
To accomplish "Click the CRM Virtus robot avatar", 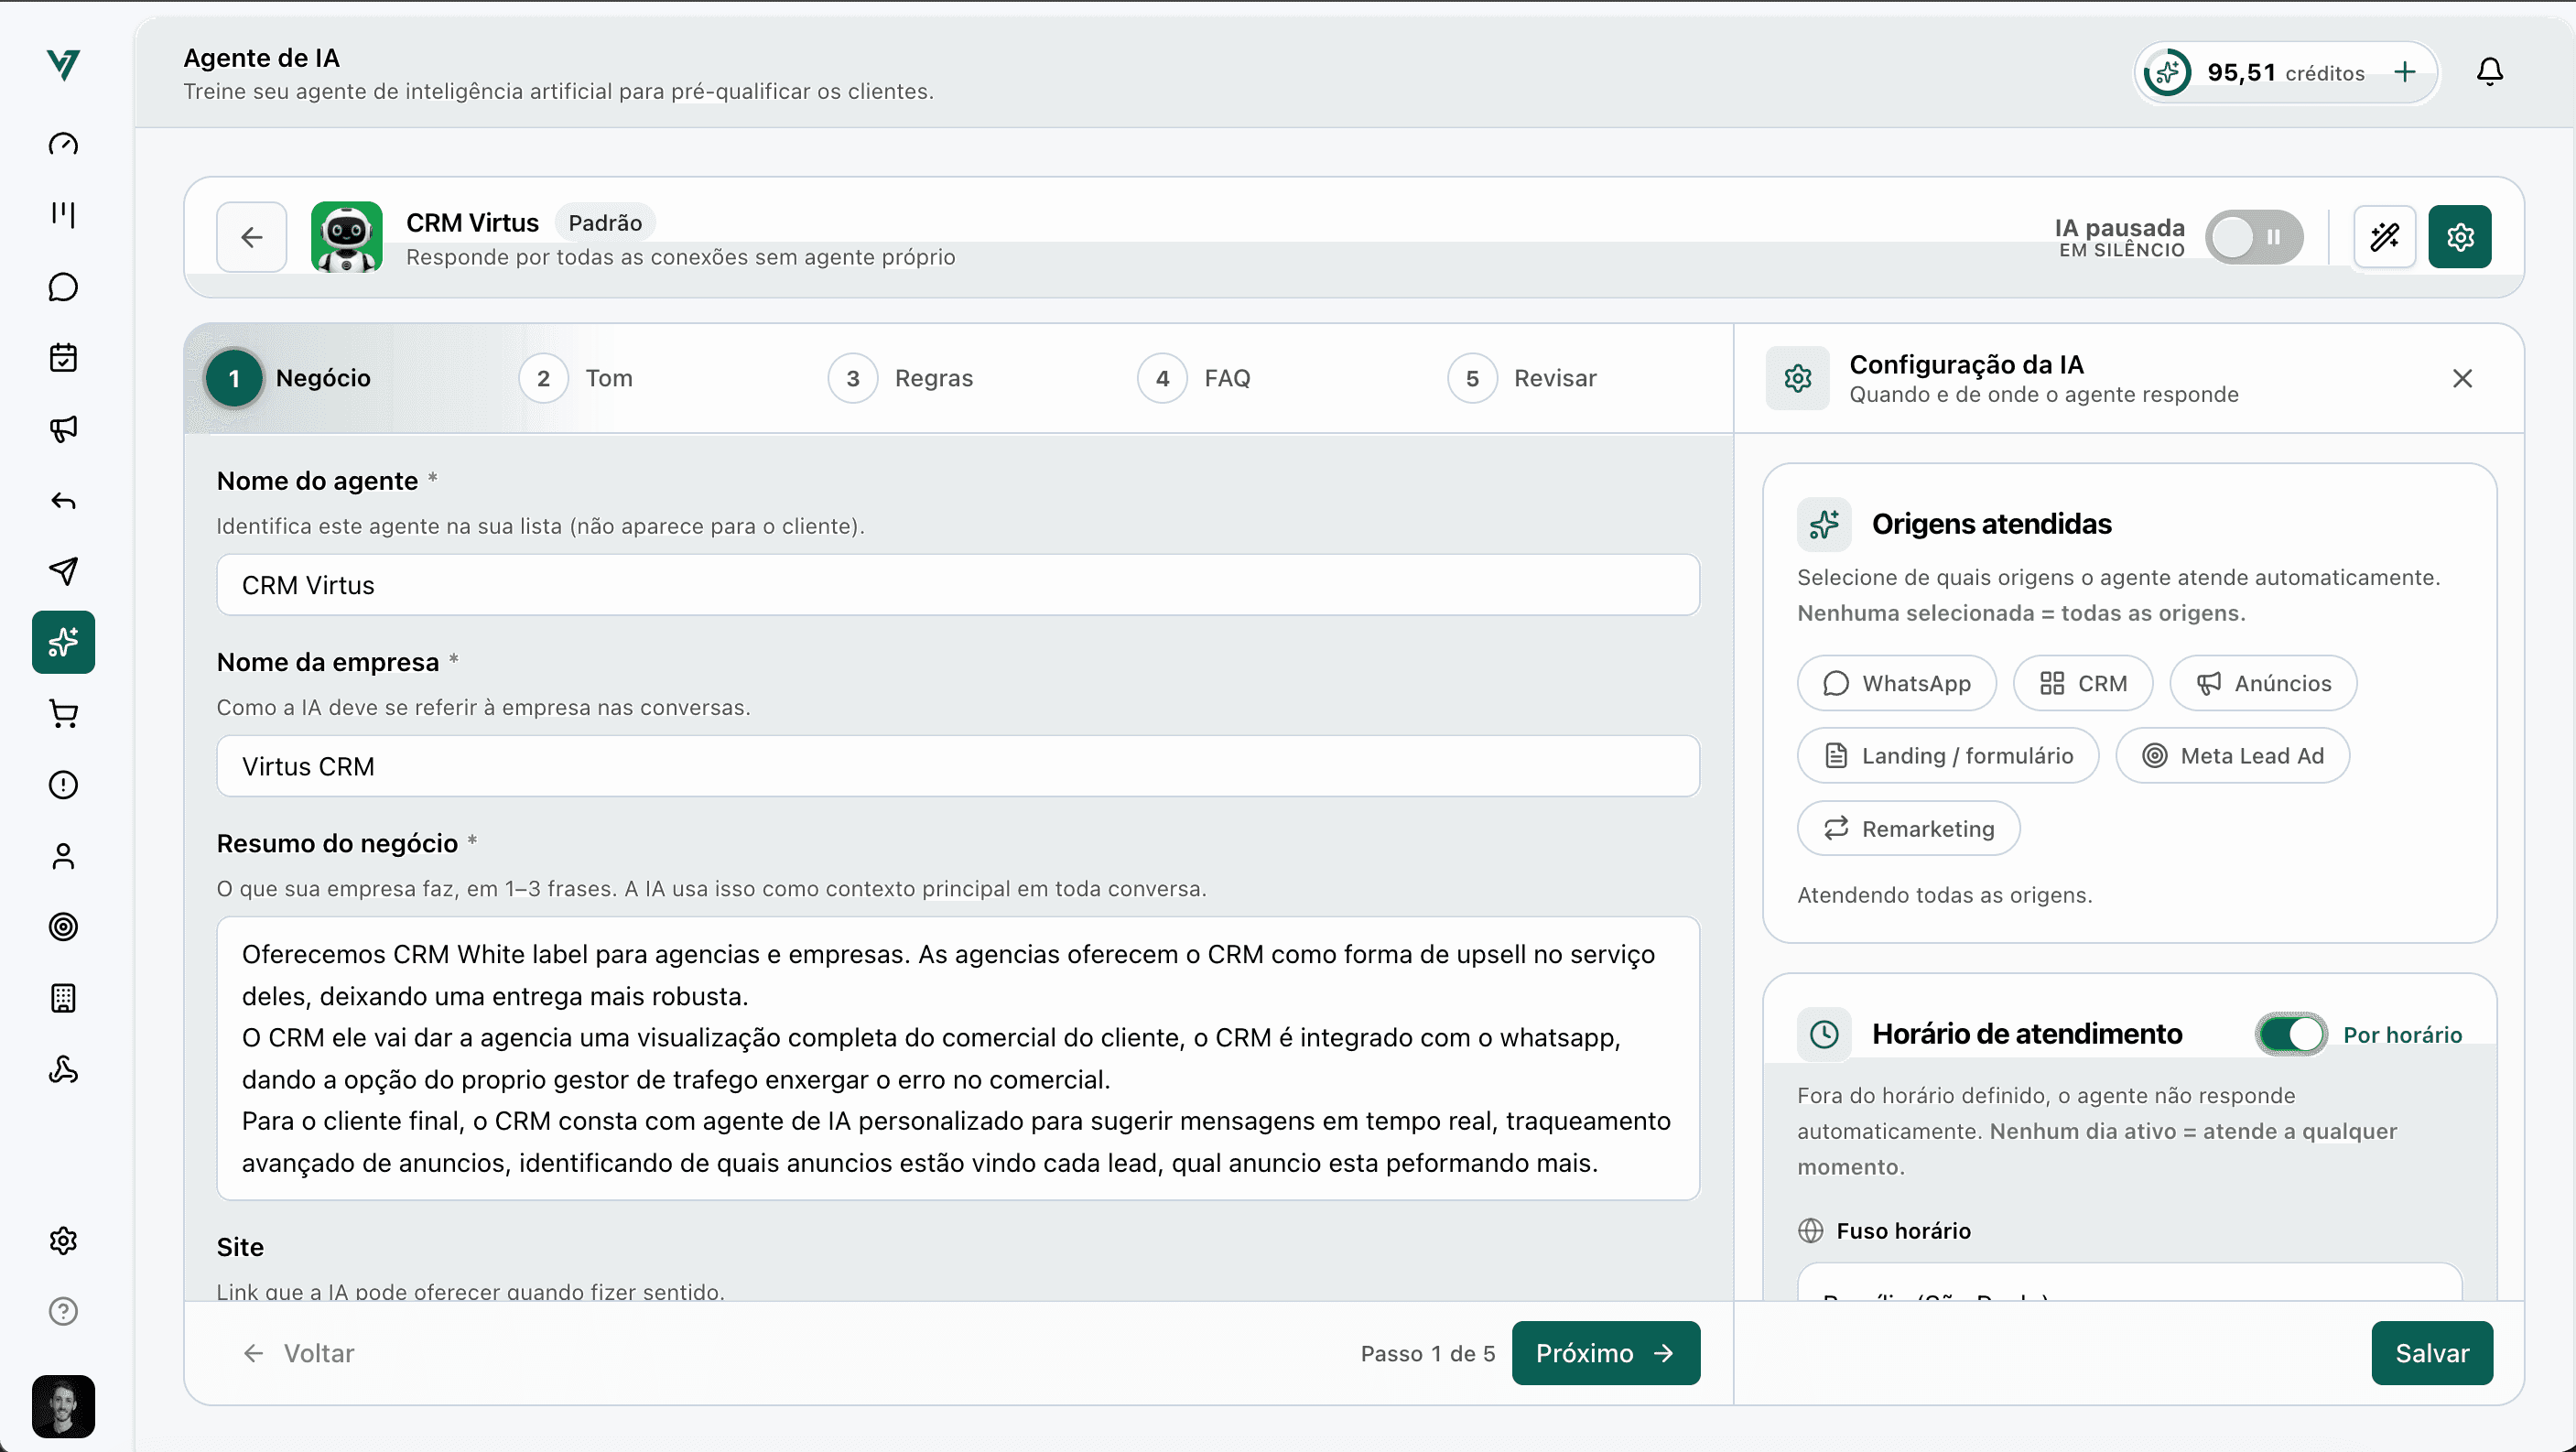I will pos(346,237).
